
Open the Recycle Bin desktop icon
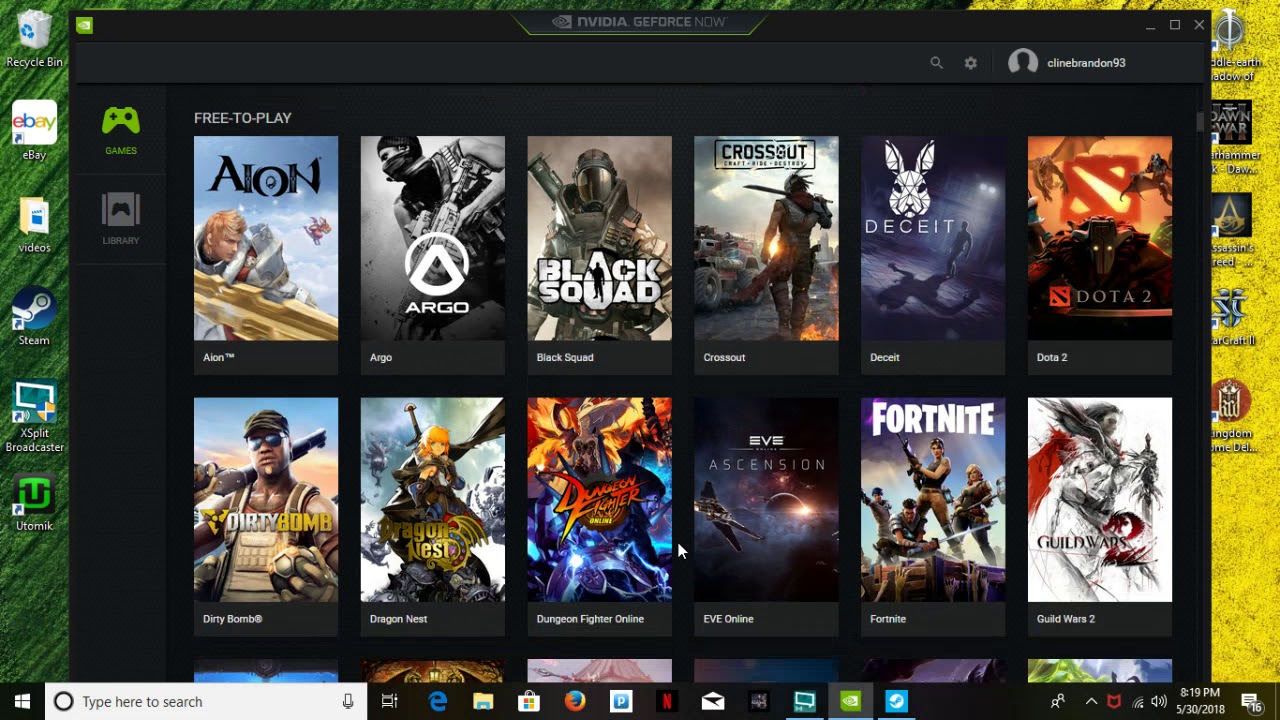pos(34,40)
